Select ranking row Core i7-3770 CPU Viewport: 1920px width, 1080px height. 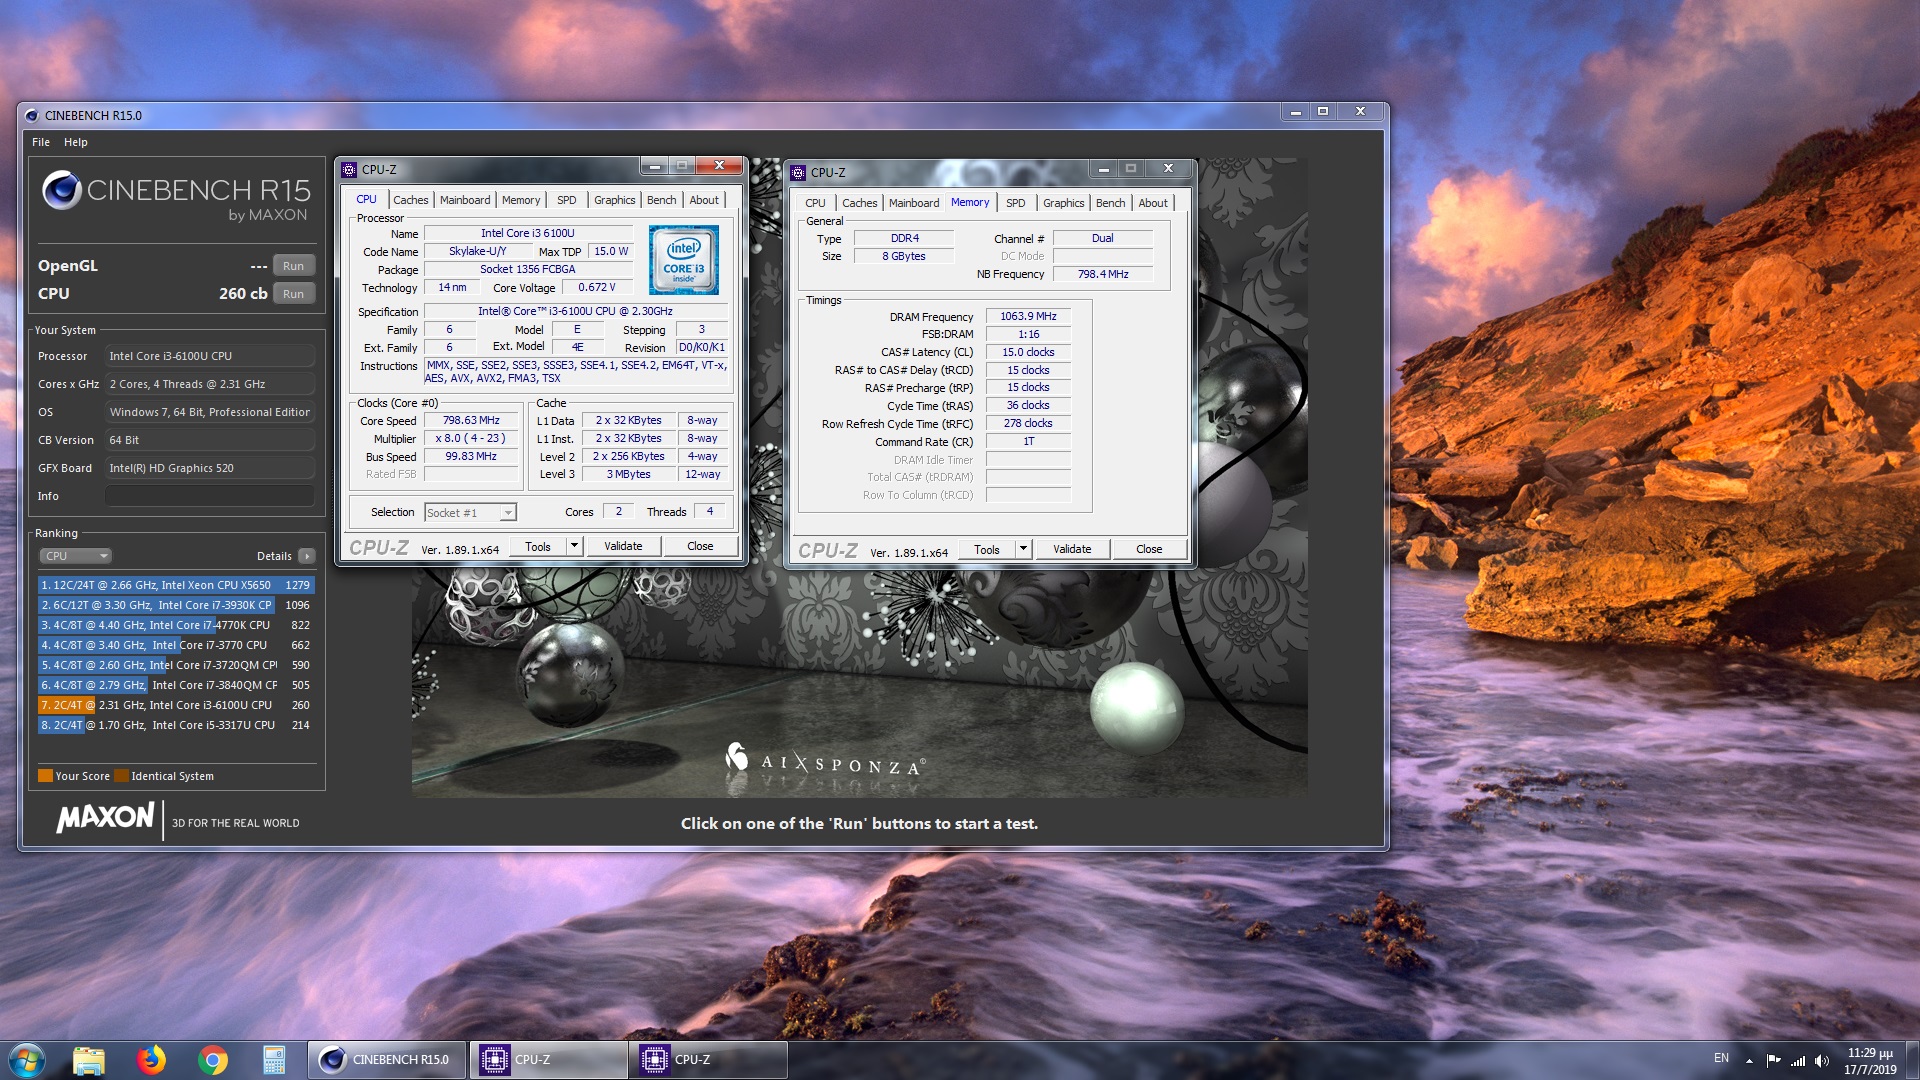click(176, 645)
